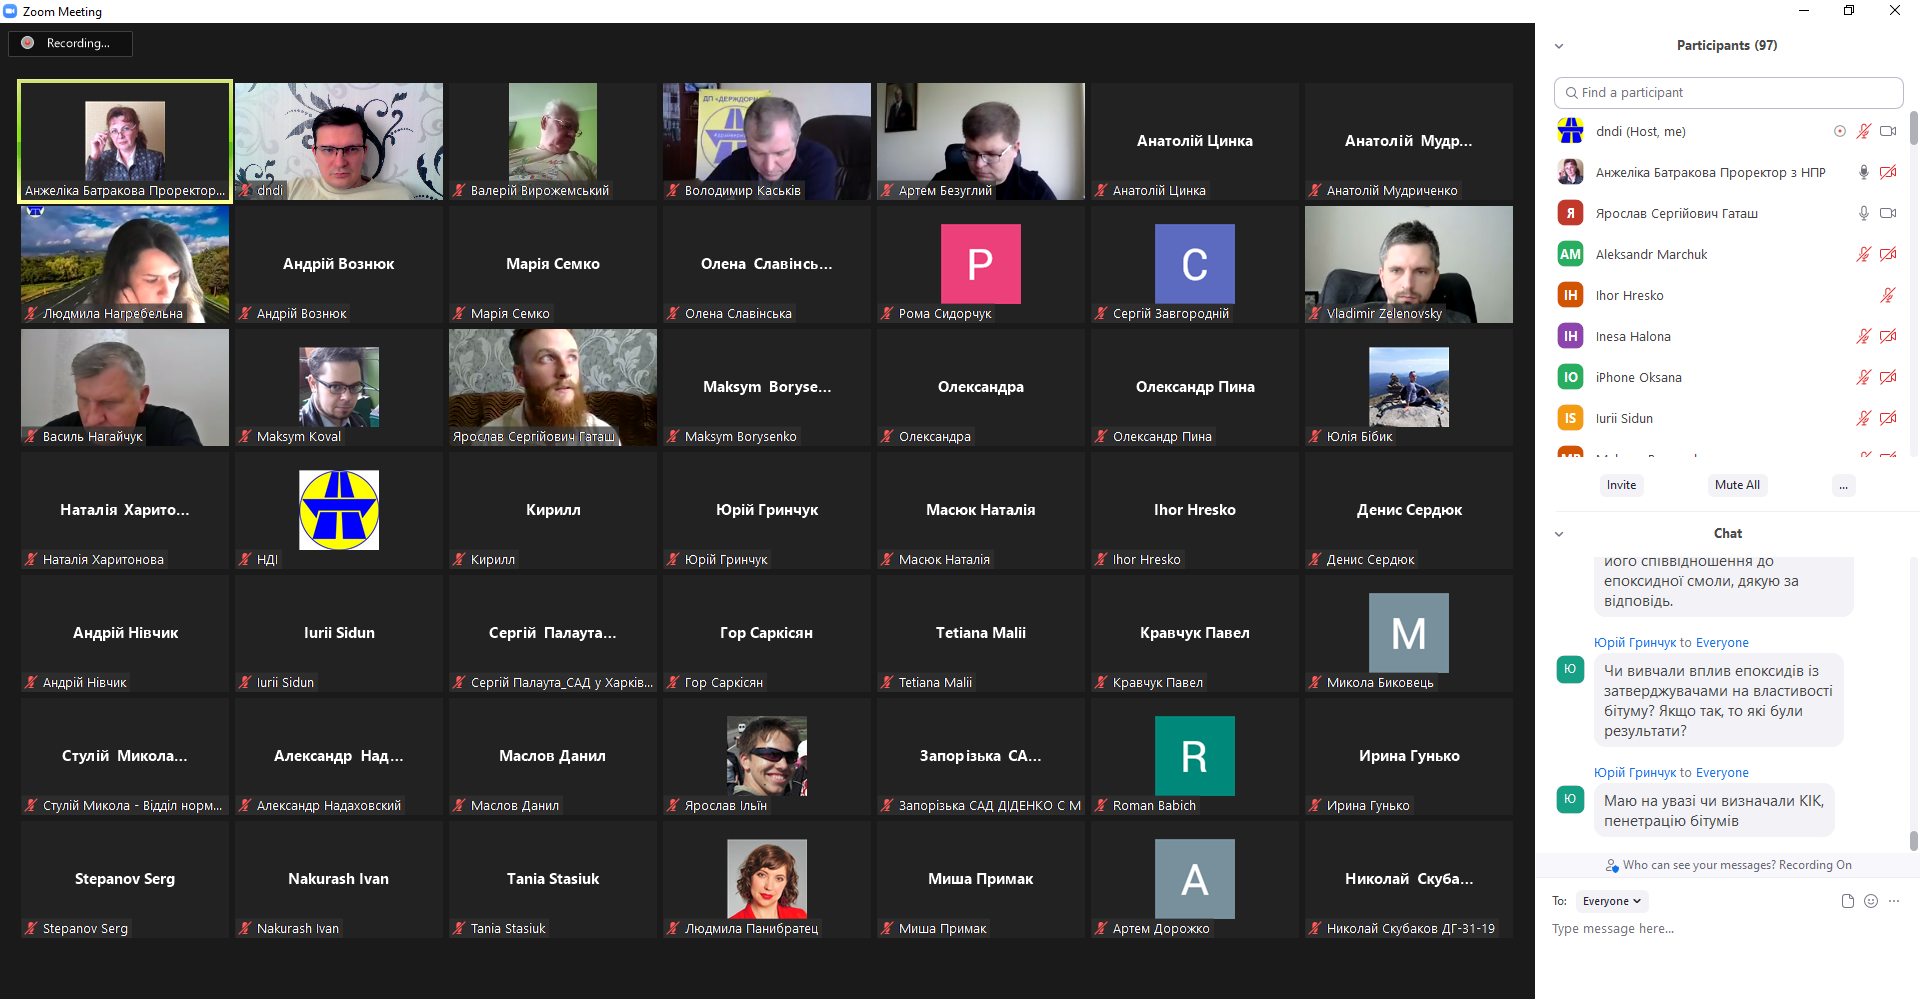1920x999 pixels.
Task: Click dndi host avatar in participants list
Action: pos(1570,131)
